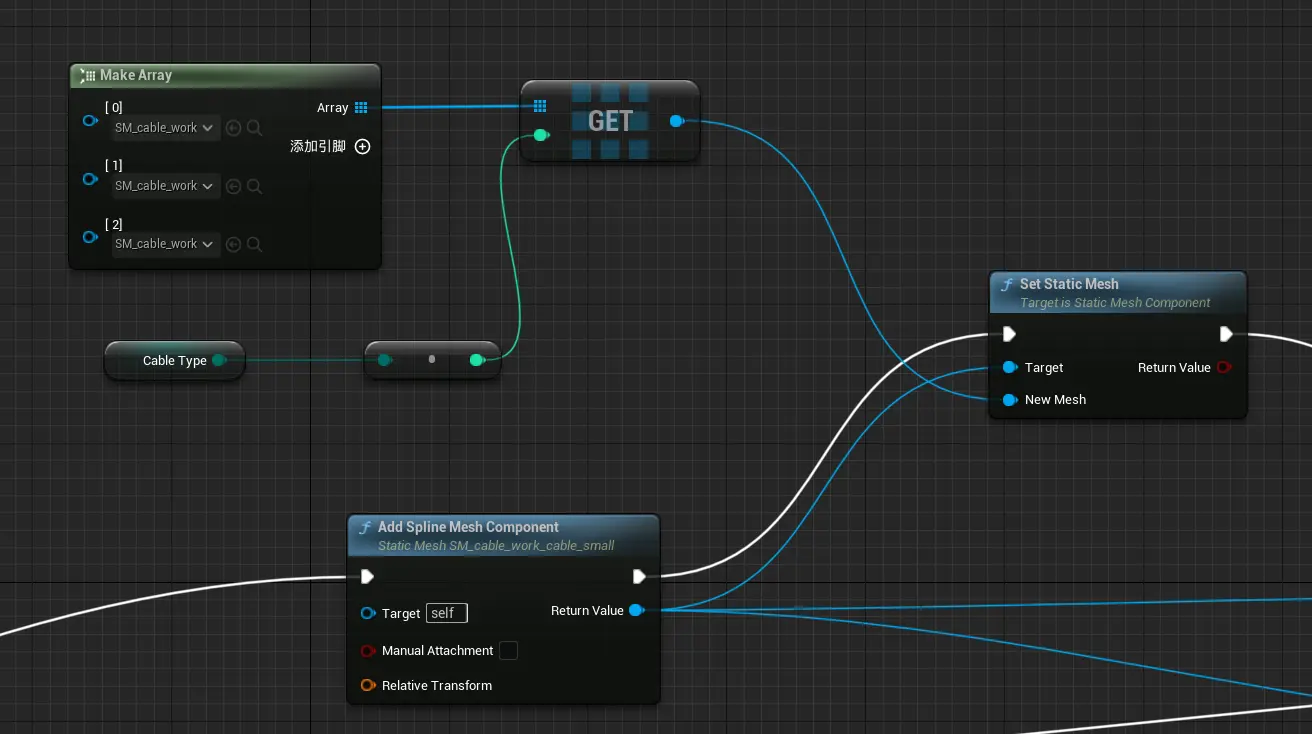1312x734 pixels.
Task: Click the New Mesh input pin
Action: (x=1009, y=400)
